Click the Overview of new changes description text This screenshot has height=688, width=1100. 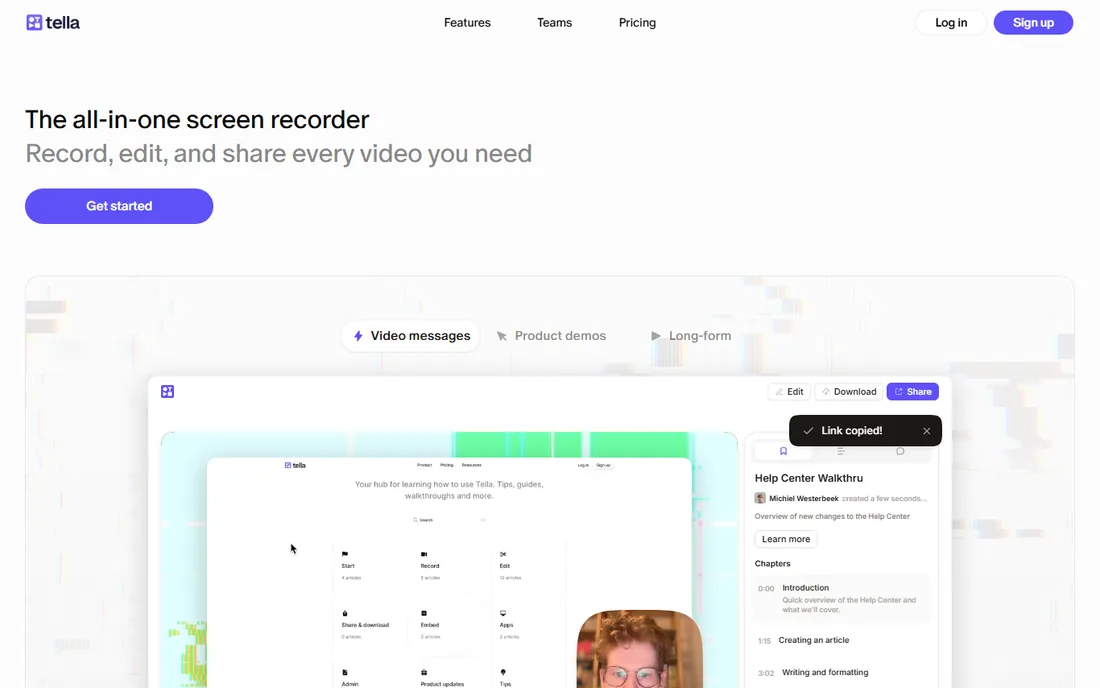coord(832,516)
